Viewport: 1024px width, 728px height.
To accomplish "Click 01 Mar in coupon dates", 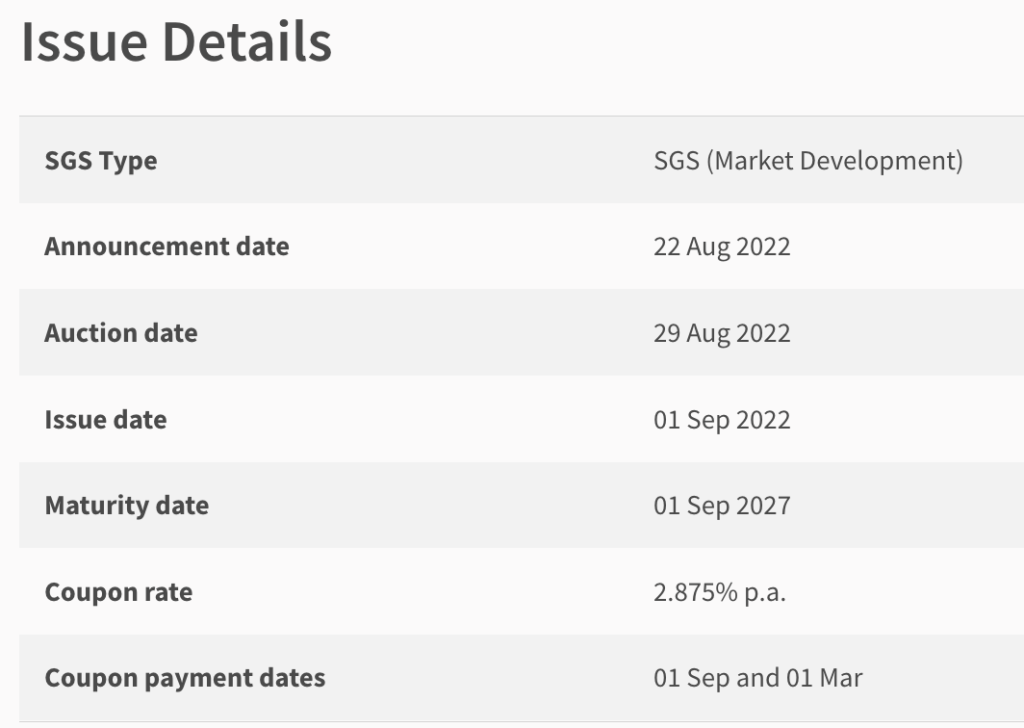I will click(824, 678).
